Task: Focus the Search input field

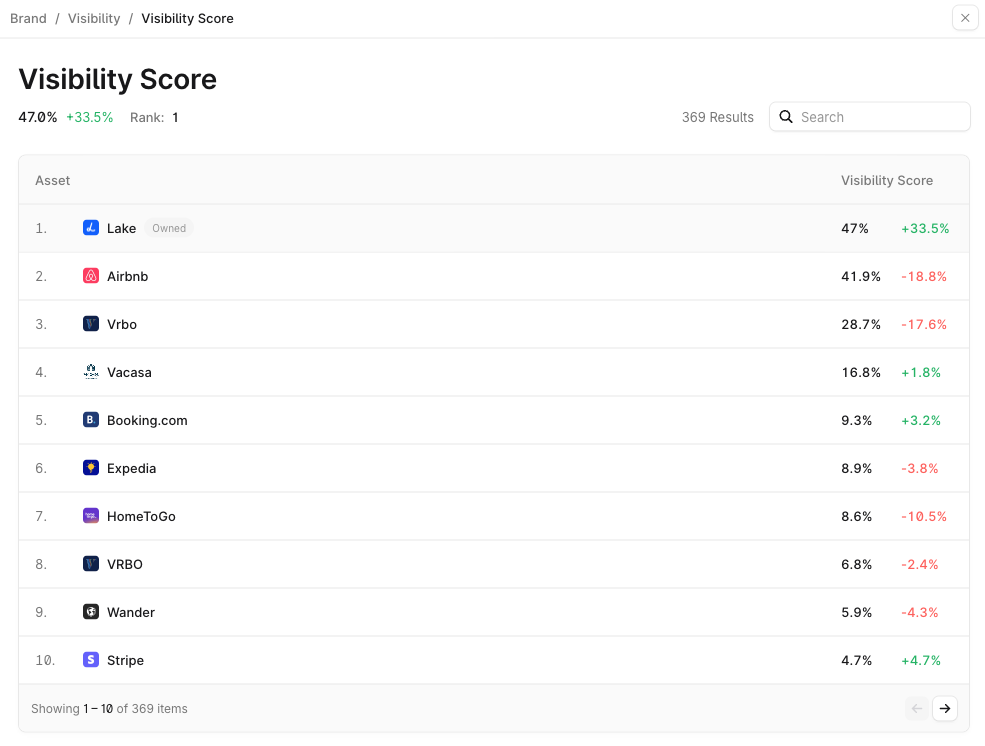Action: (880, 117)
